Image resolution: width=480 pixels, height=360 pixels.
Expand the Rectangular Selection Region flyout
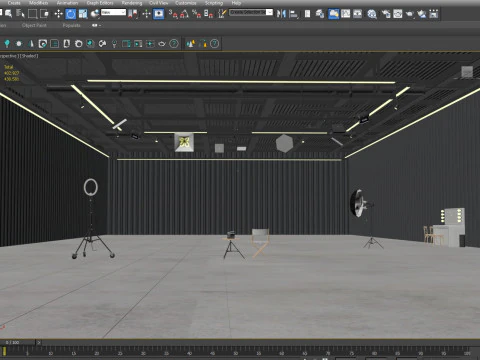click(32, 14)
